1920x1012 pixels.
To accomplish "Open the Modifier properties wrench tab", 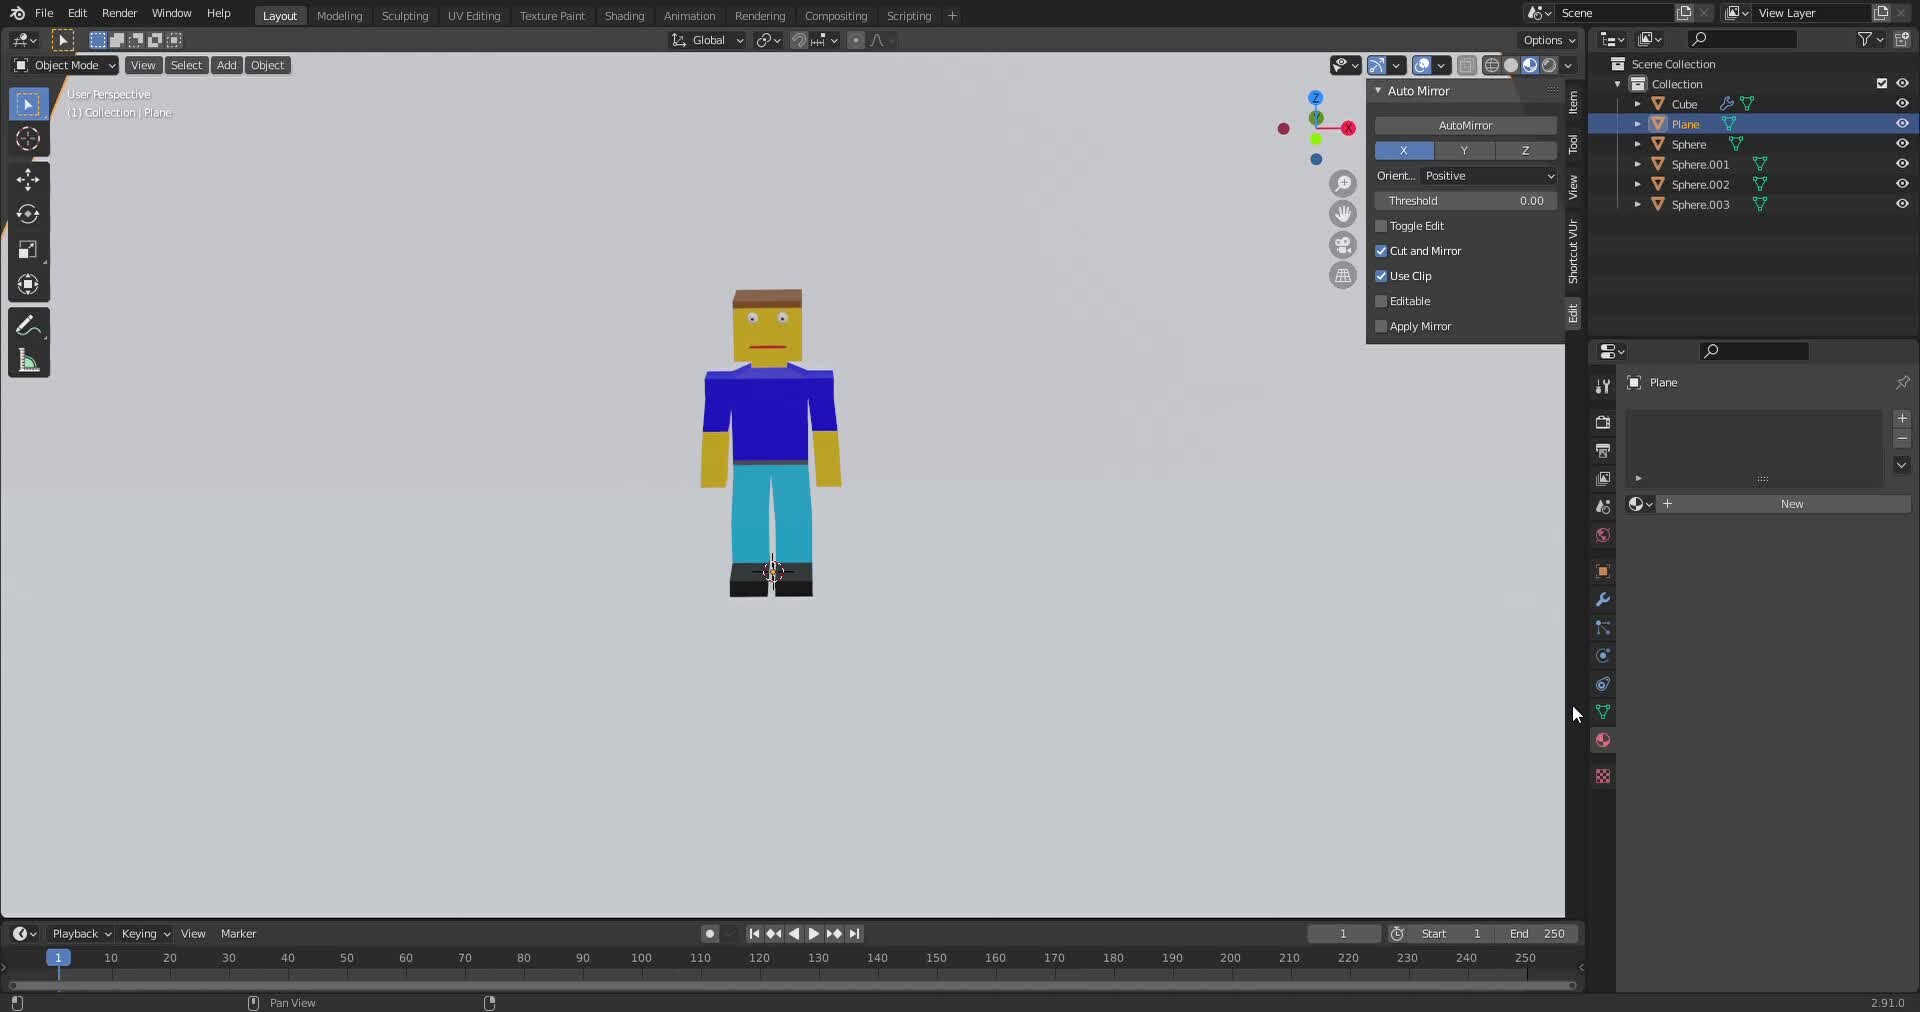I will 1602,600.
